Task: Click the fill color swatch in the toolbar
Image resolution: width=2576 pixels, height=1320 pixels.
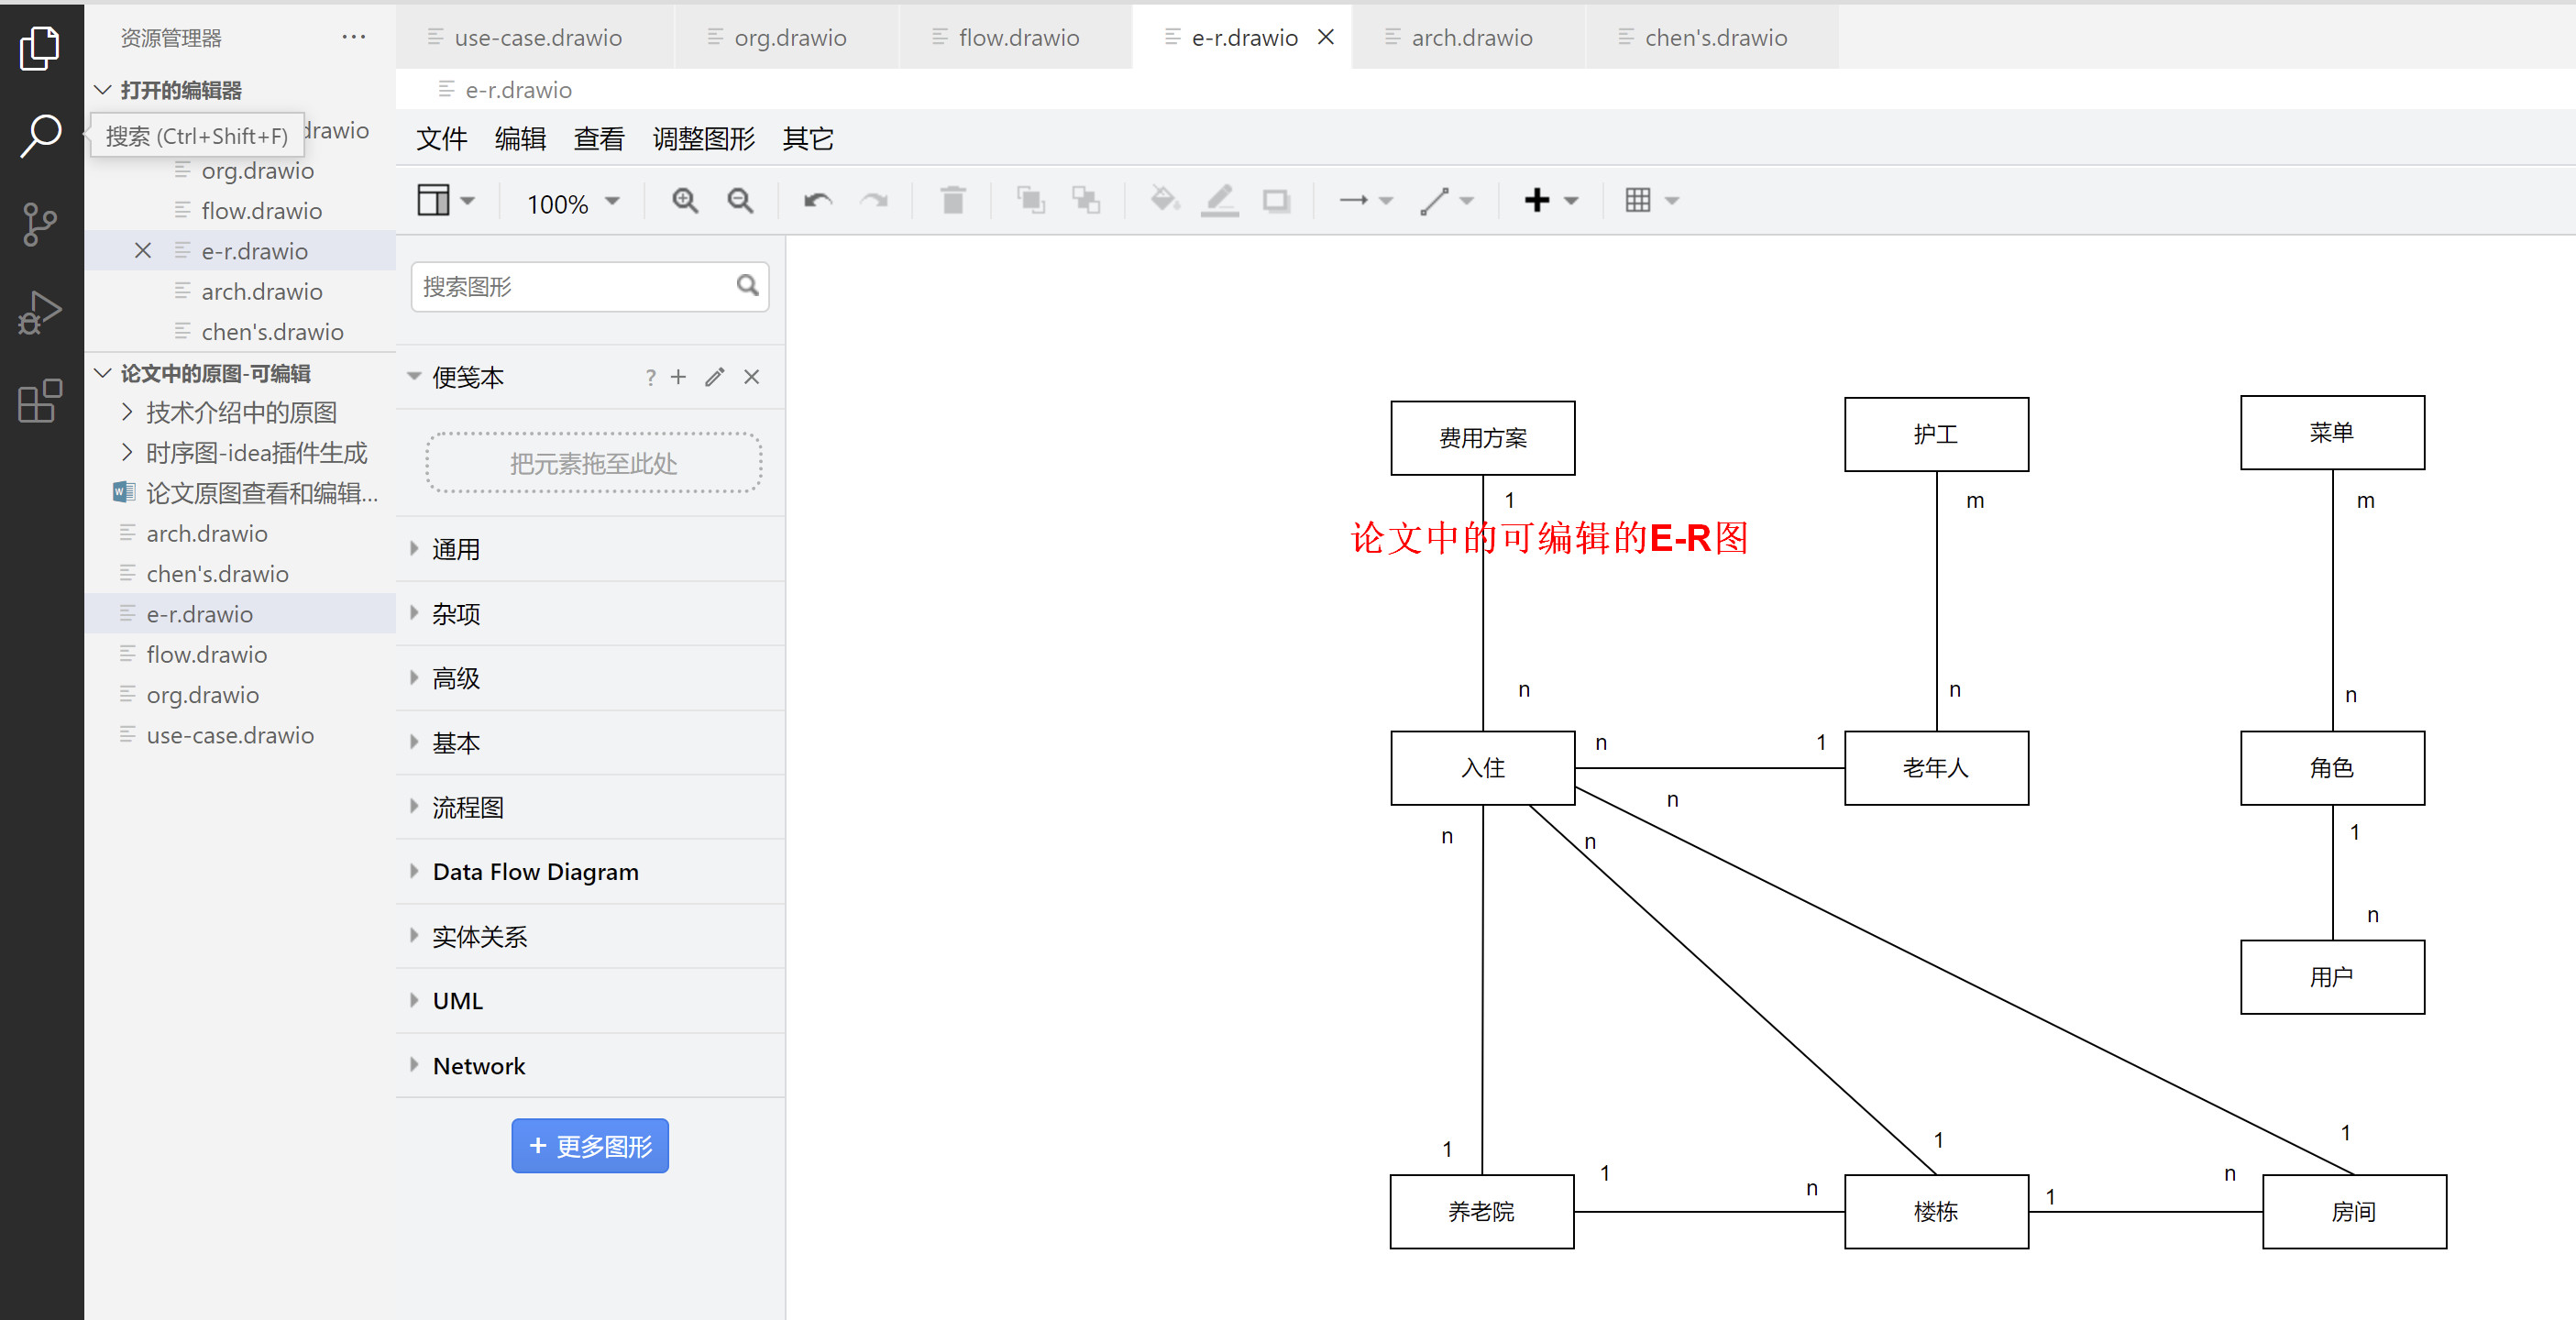Action: click(x=1164, y=200)
